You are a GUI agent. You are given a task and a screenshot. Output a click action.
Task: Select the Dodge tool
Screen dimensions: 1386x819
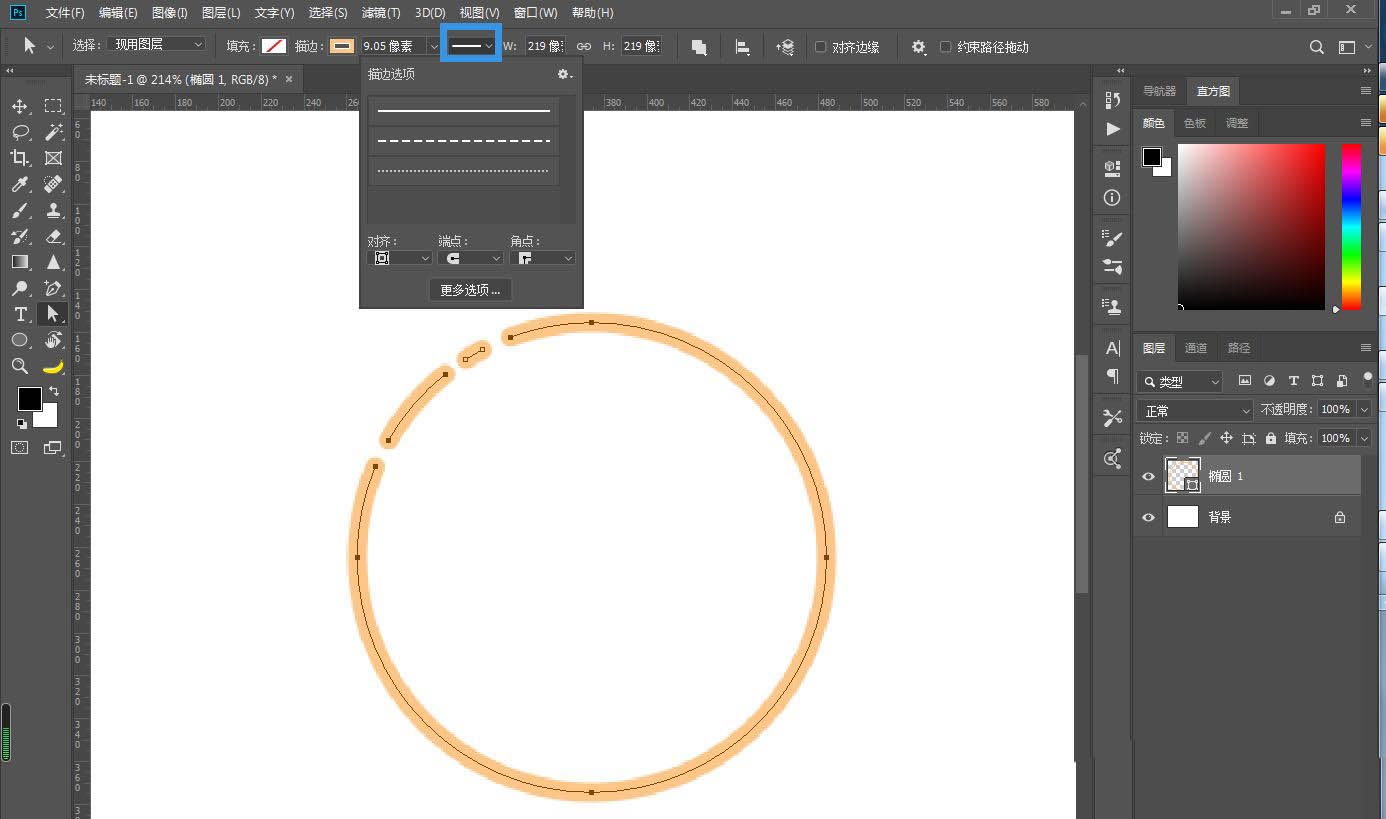20,288
